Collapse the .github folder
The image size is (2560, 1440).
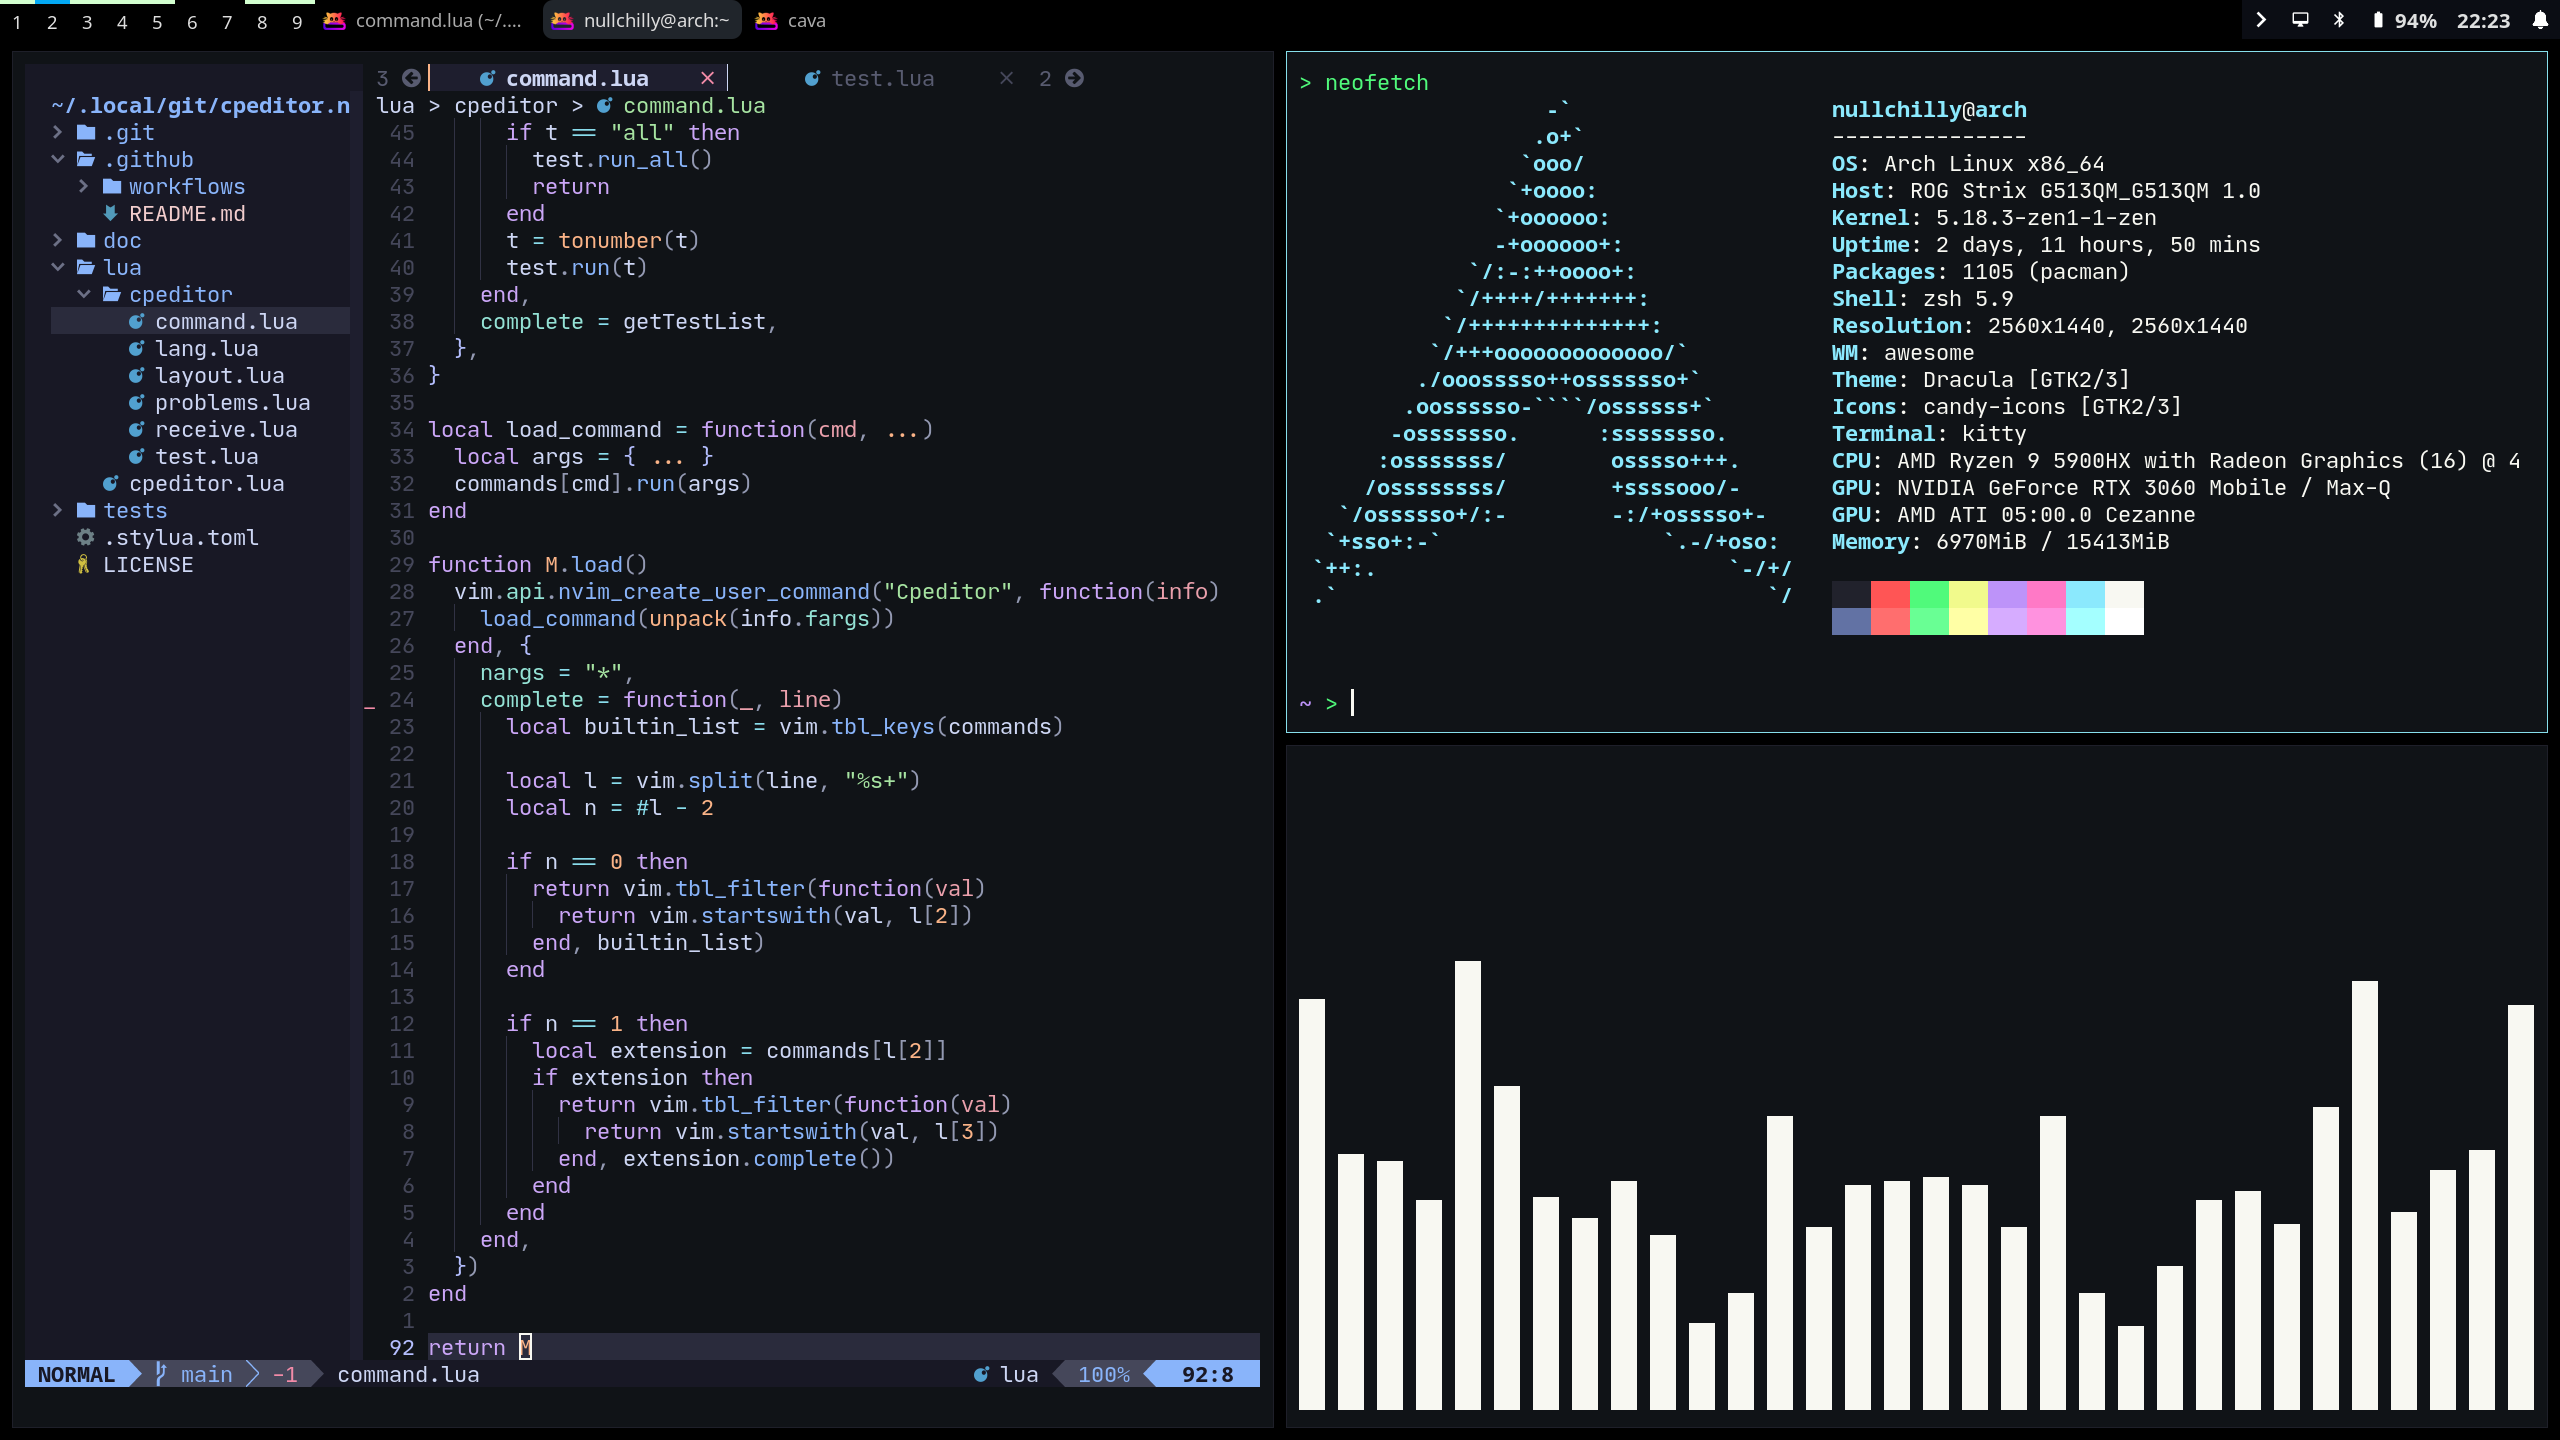click(58, 159)
